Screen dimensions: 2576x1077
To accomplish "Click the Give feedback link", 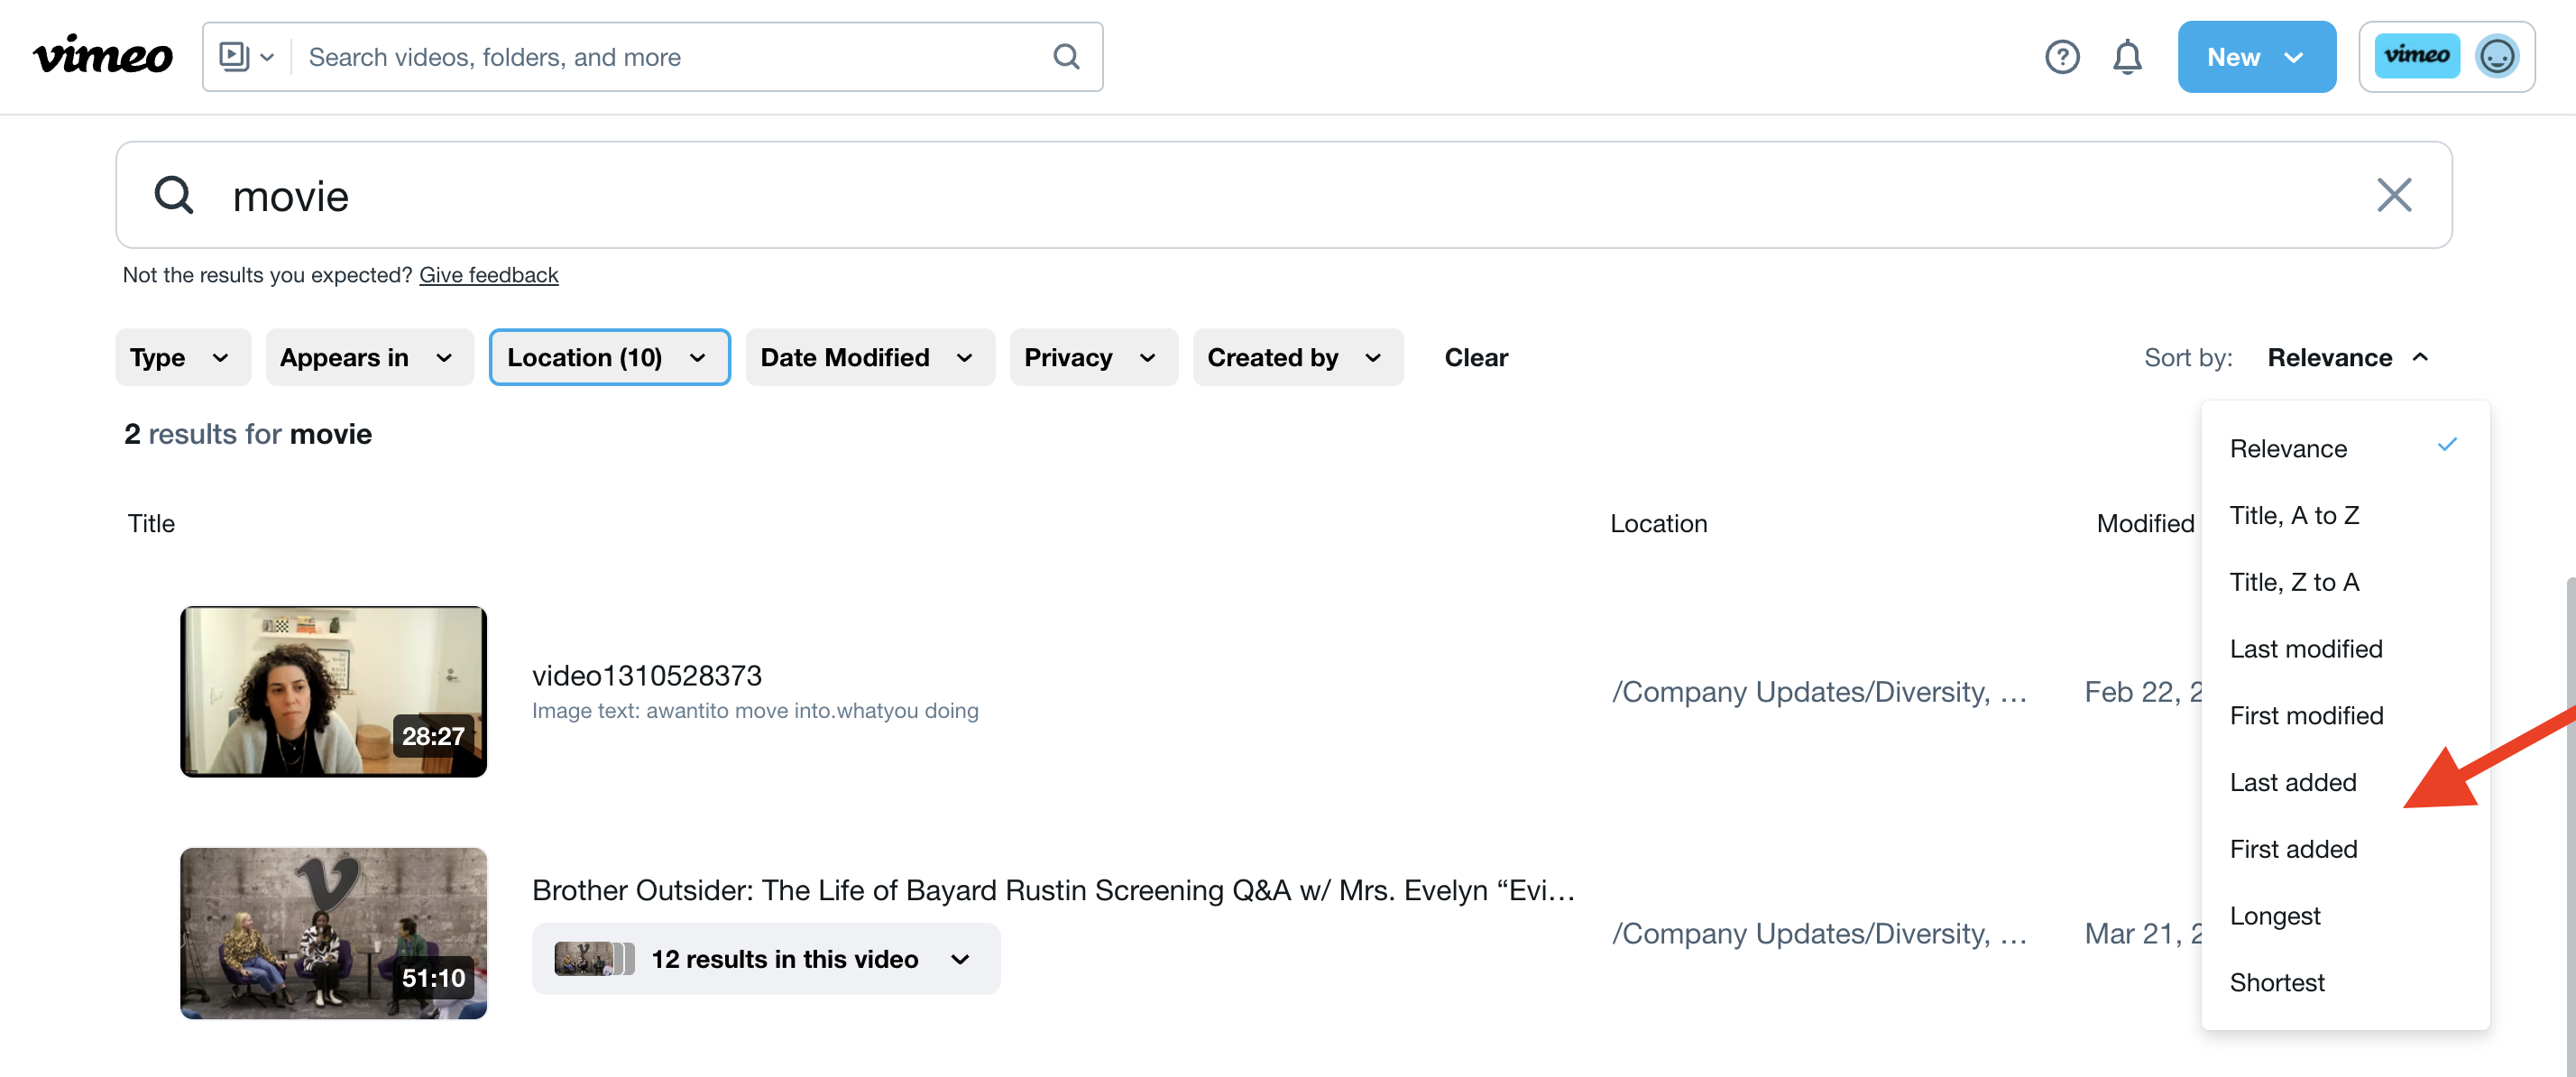I will click(x=488, y=274).
